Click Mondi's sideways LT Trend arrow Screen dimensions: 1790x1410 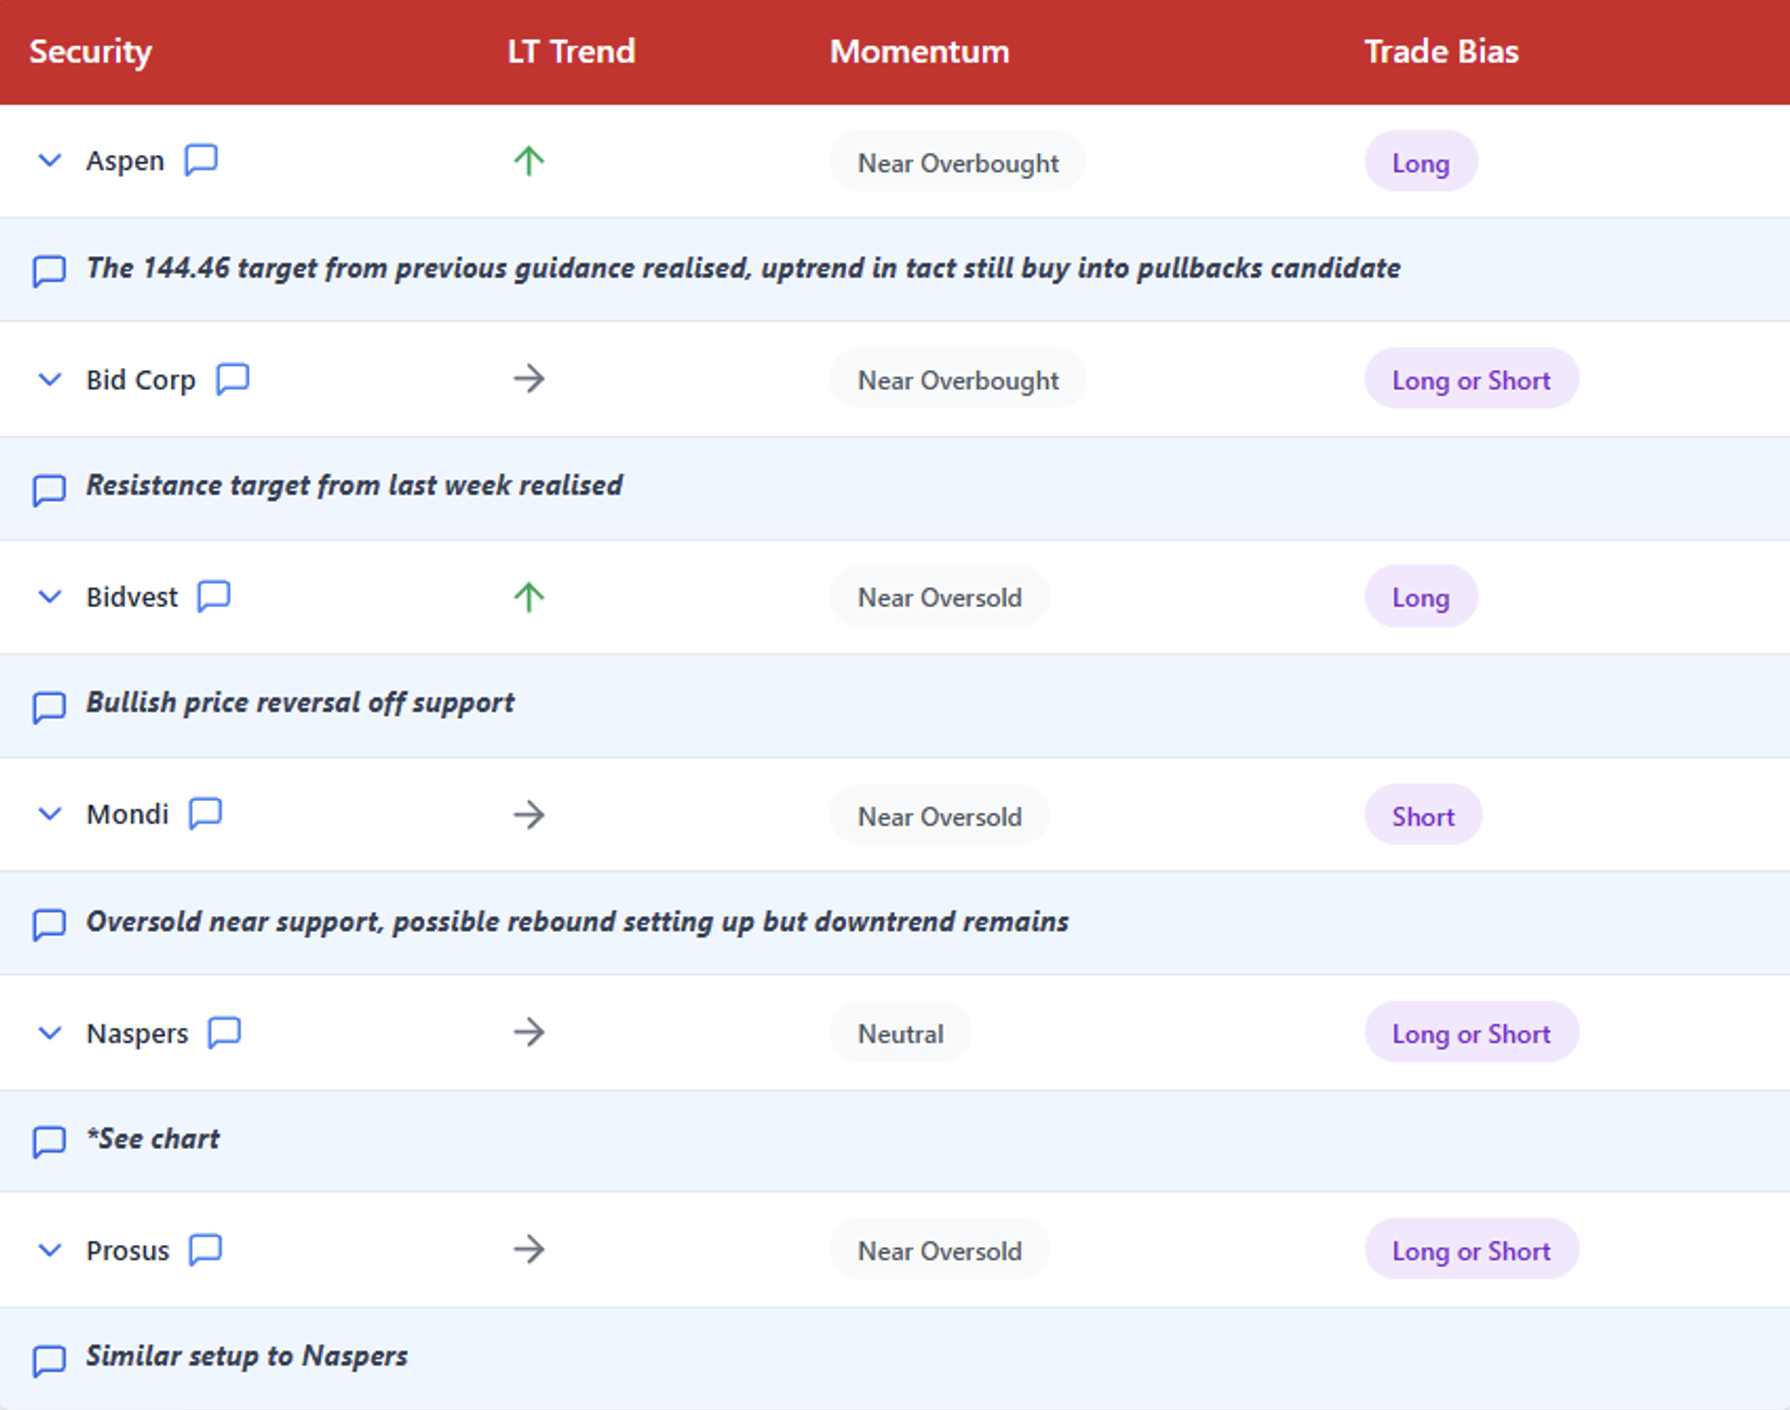(529, 815)
